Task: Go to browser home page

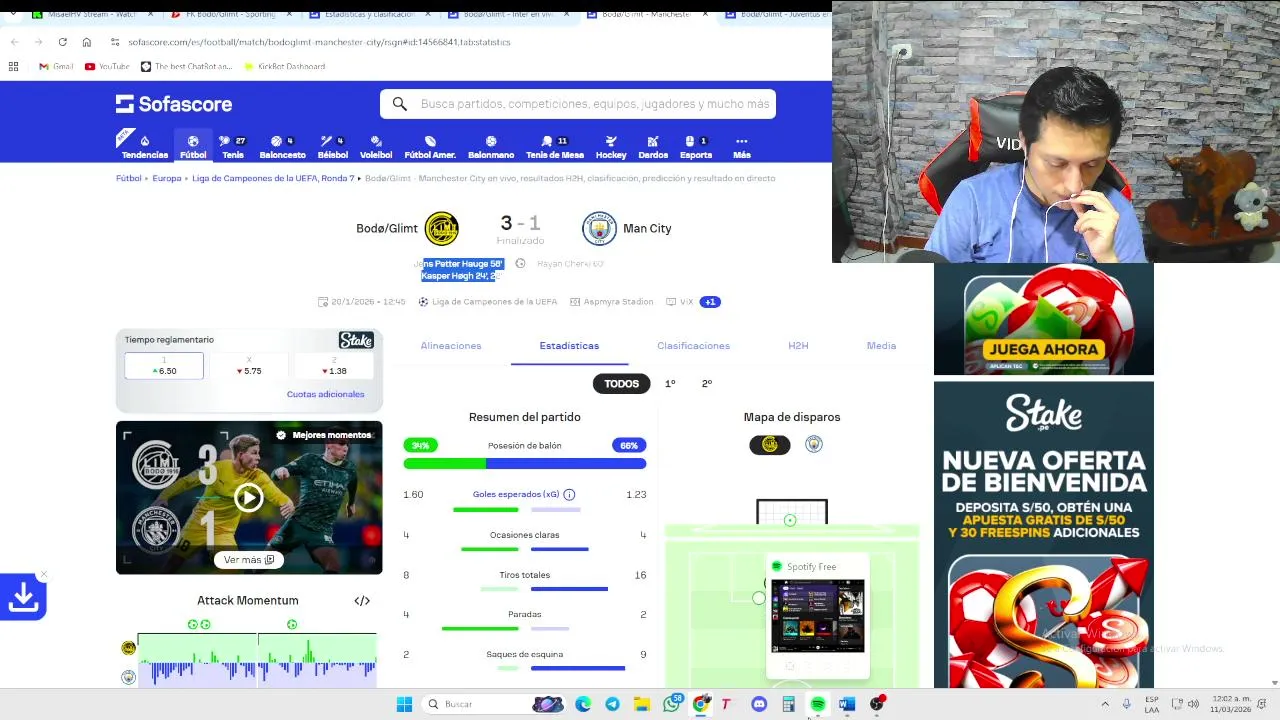Action: 87,42
